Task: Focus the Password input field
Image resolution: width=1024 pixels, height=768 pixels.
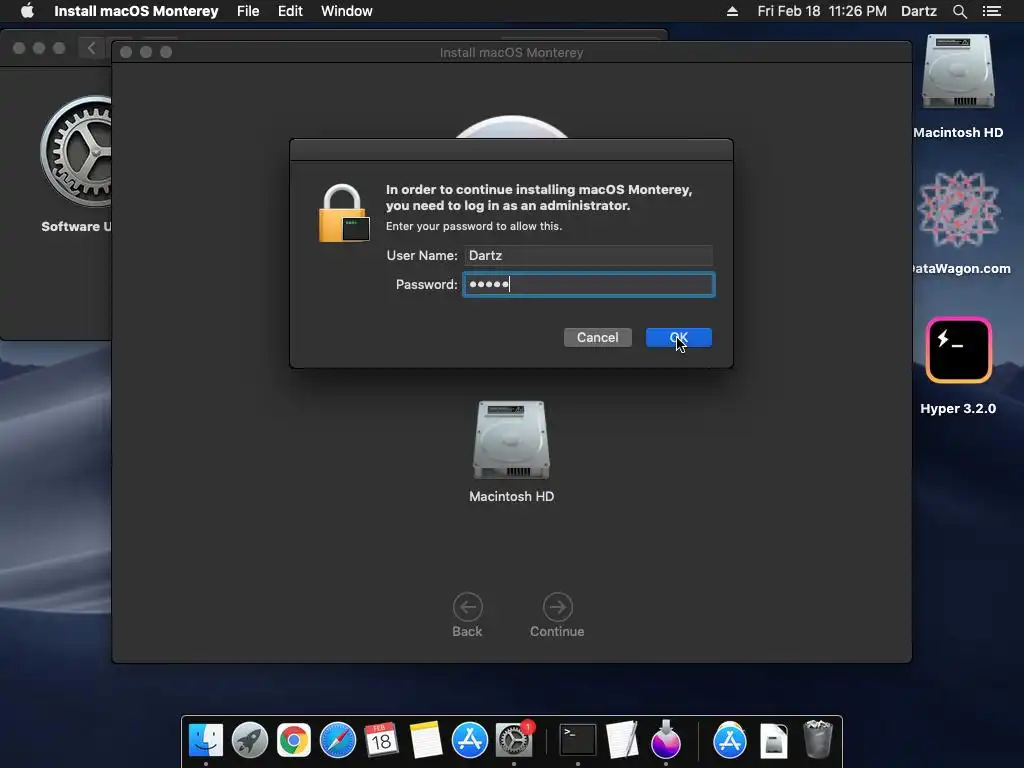Action: (589, 285)
